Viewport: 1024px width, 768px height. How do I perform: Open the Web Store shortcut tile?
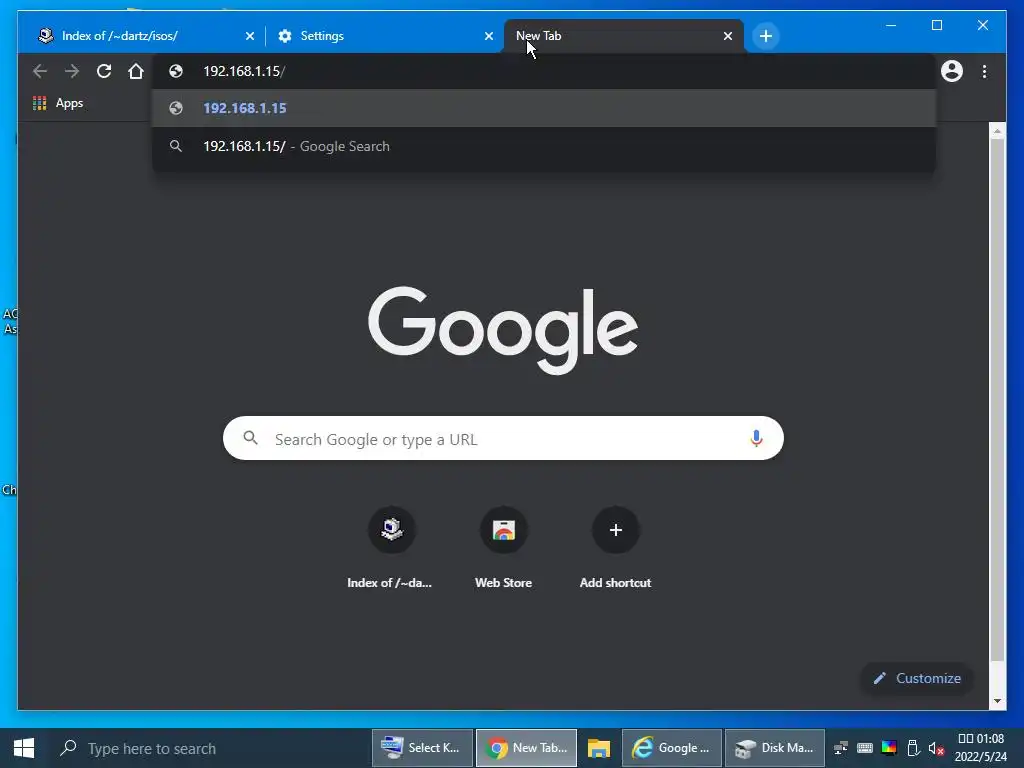(x=504, y=549)
